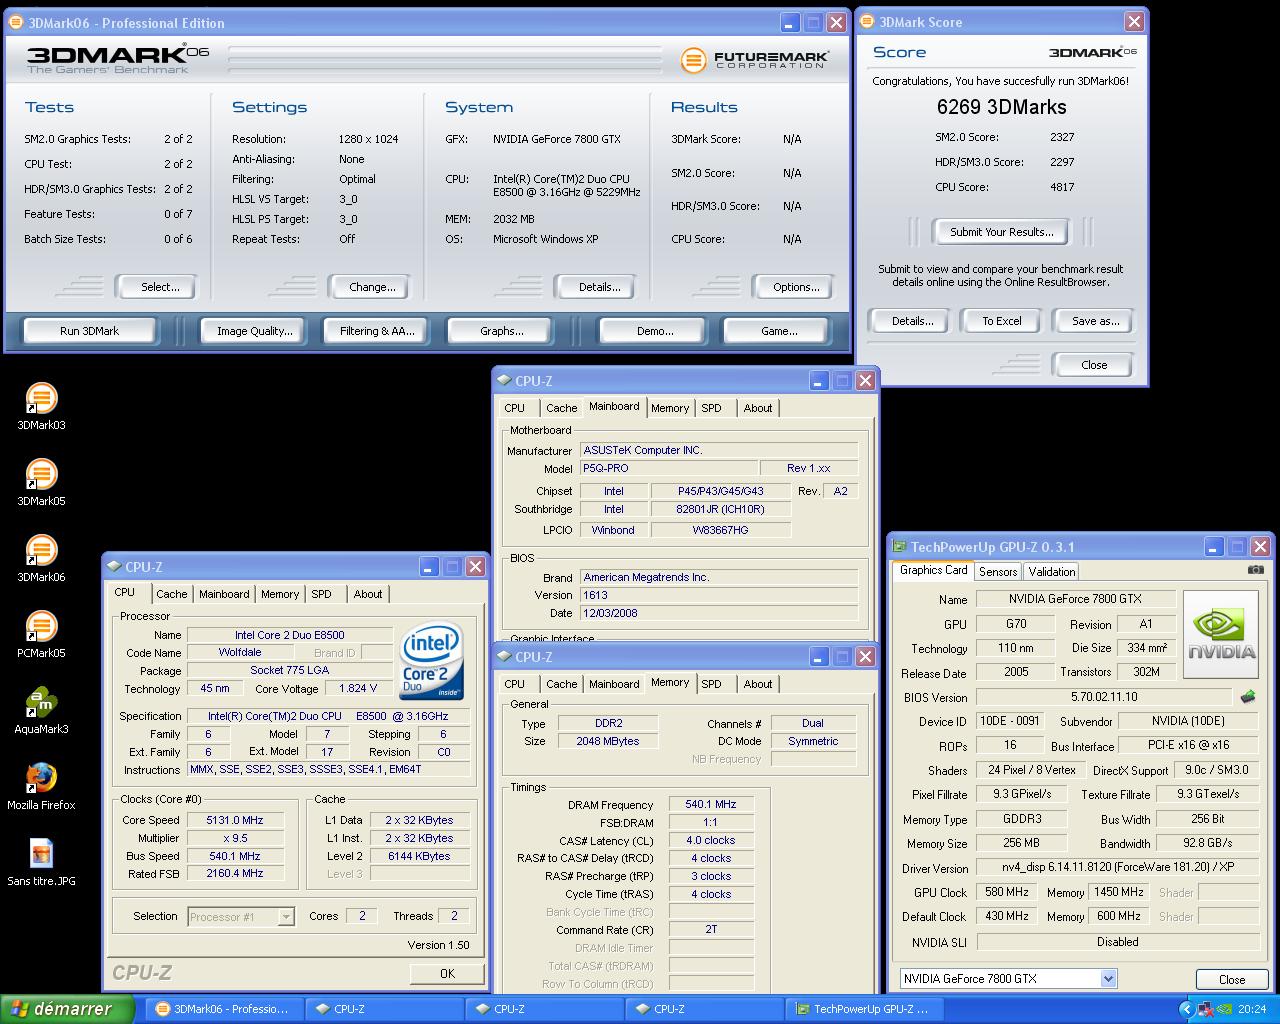Click the 'P5Q-PRO' motherboard model value
Image resolution: width=1280 pixels, height=1024 pixels.
(x=668, y=468)
